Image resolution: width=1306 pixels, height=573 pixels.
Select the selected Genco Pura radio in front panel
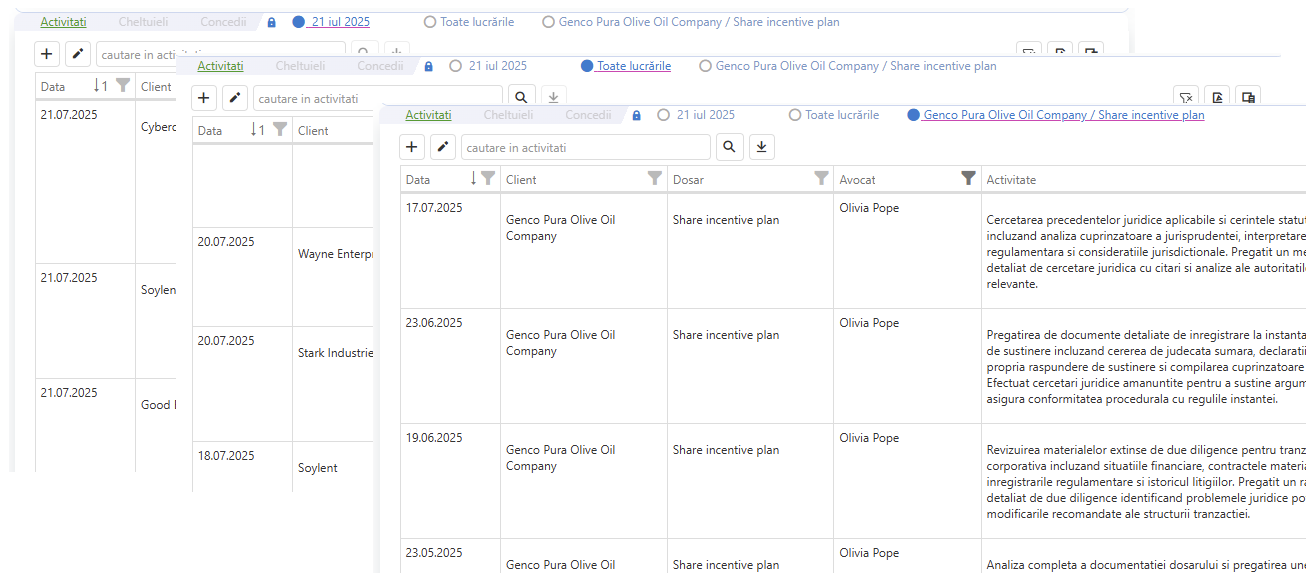click(913, 115)
